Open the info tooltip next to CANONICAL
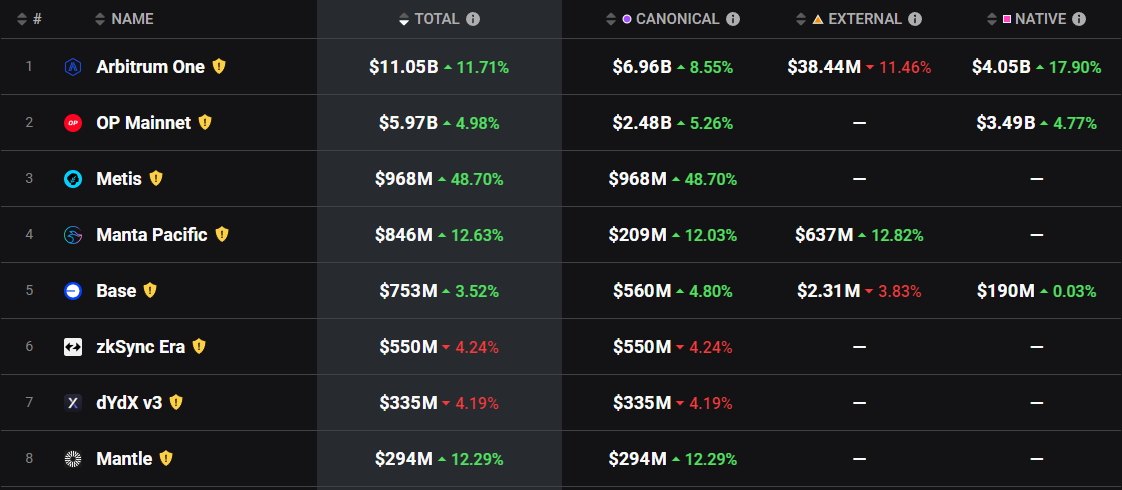This screenshot has width=1122, height=490. [733, 19]
